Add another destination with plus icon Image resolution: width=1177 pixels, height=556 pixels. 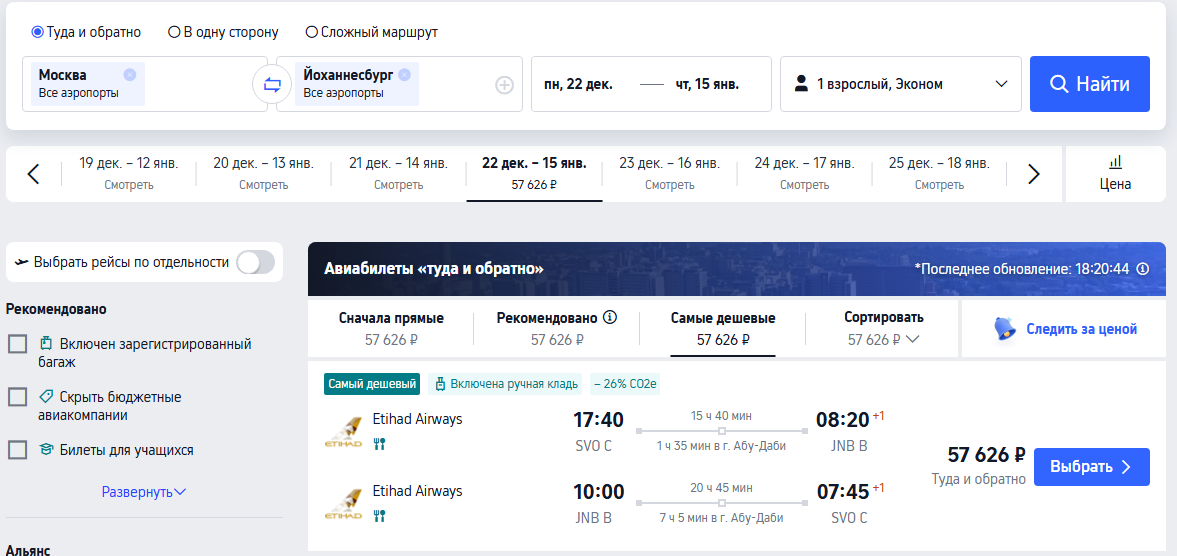[x=504, y=85]
